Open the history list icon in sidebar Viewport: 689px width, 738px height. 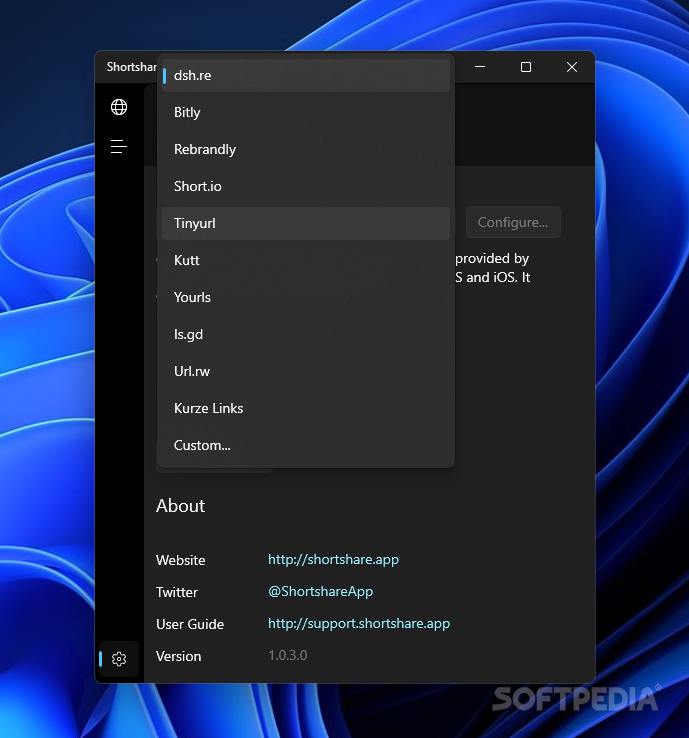[x=119, y=146]
